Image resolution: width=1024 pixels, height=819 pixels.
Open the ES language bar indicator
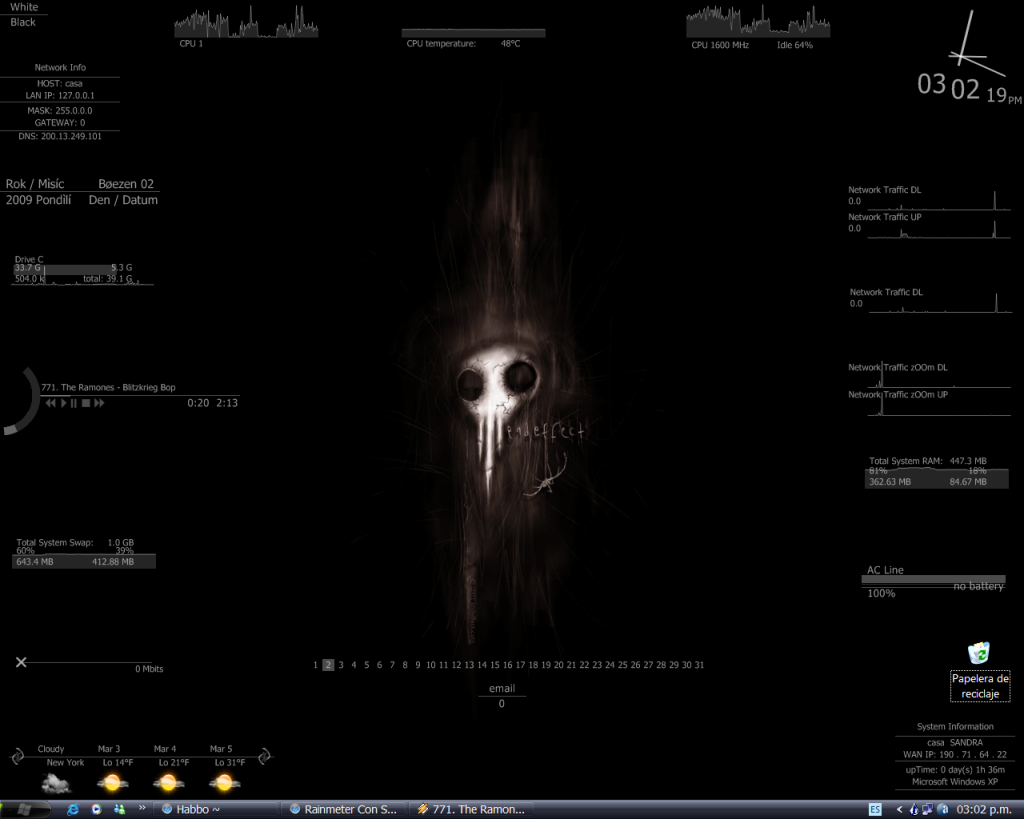point(875,809)
